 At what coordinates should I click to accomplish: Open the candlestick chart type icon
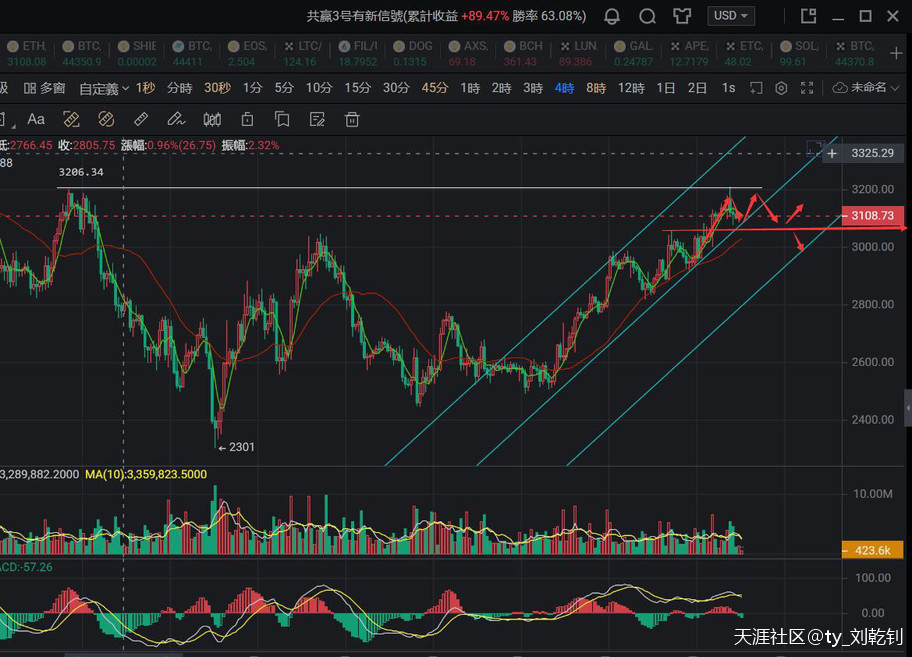[212, 120]
